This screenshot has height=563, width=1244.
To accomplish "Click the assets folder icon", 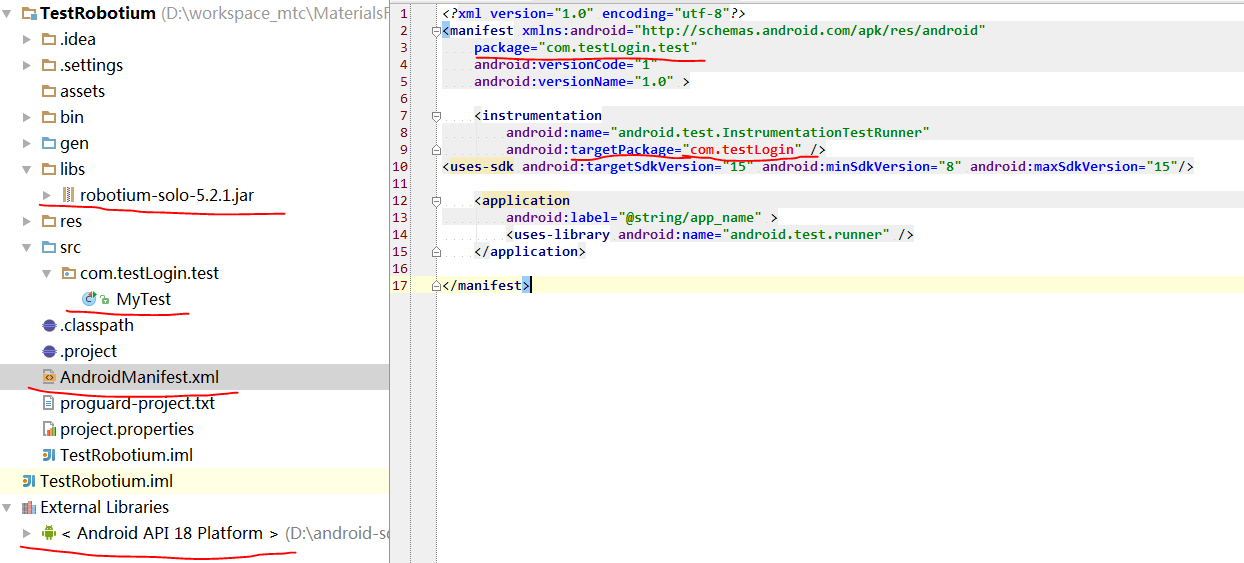I will coord(48,92).
